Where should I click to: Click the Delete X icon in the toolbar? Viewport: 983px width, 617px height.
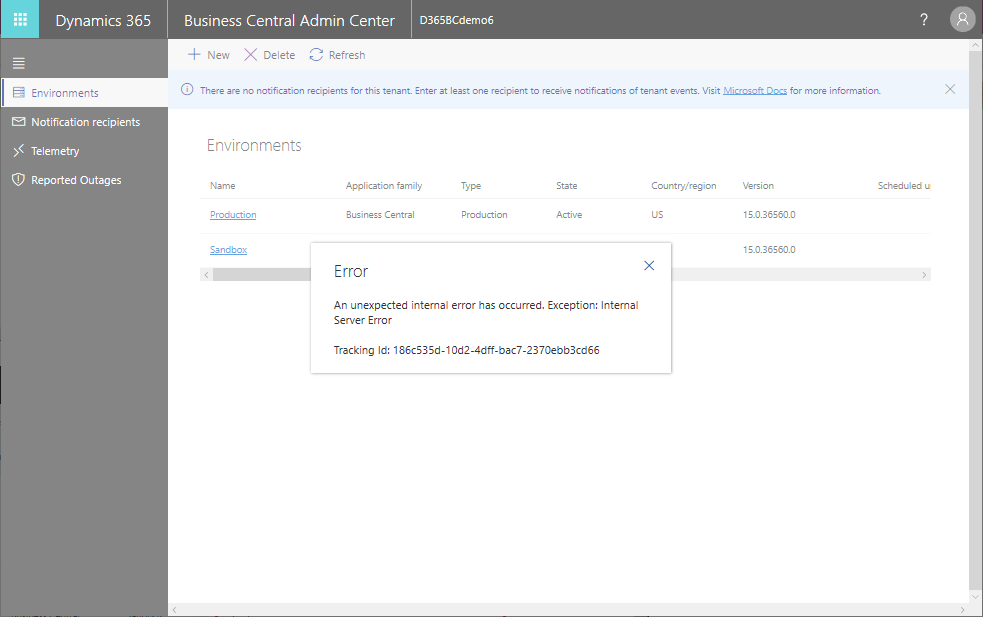coord(250,55)
